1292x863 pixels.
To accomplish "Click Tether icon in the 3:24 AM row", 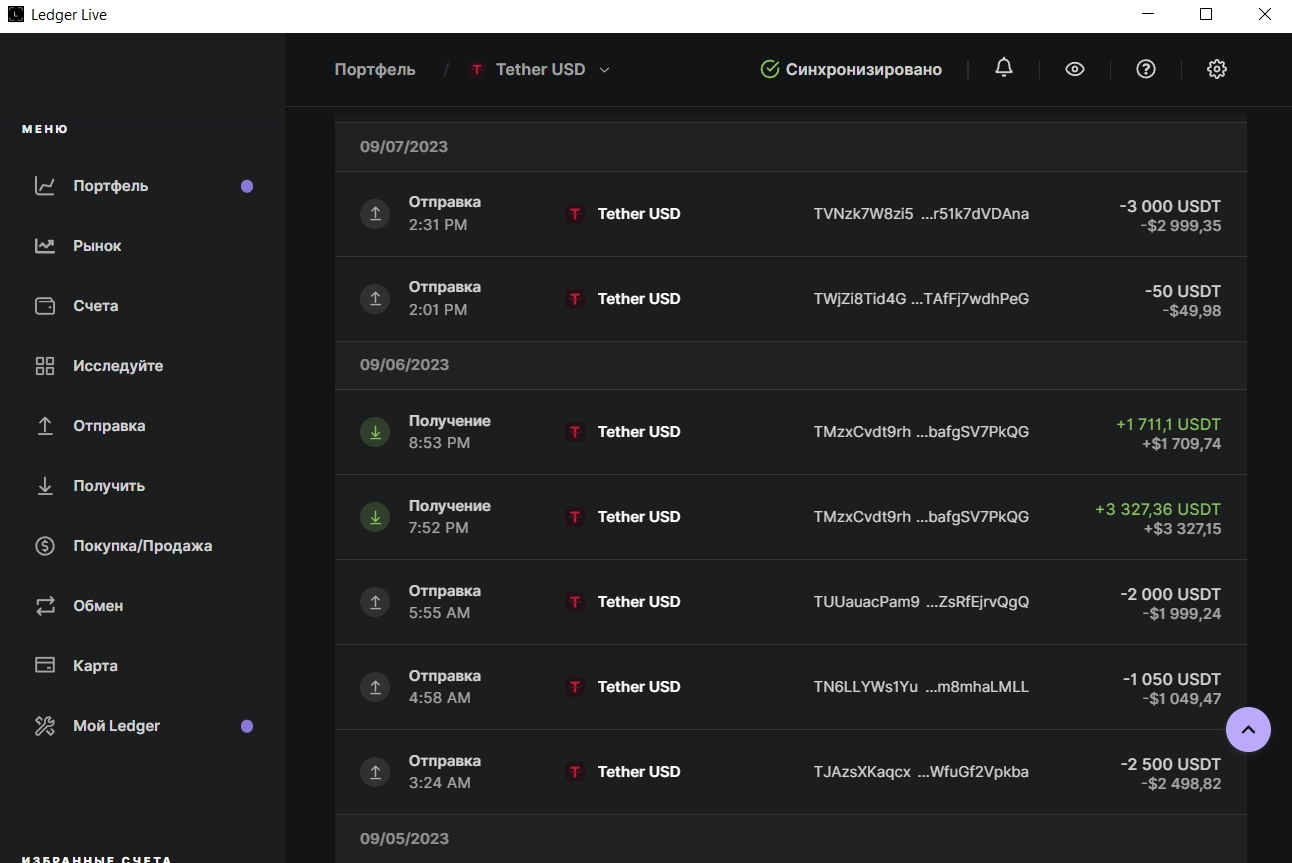I will point(575,772).
